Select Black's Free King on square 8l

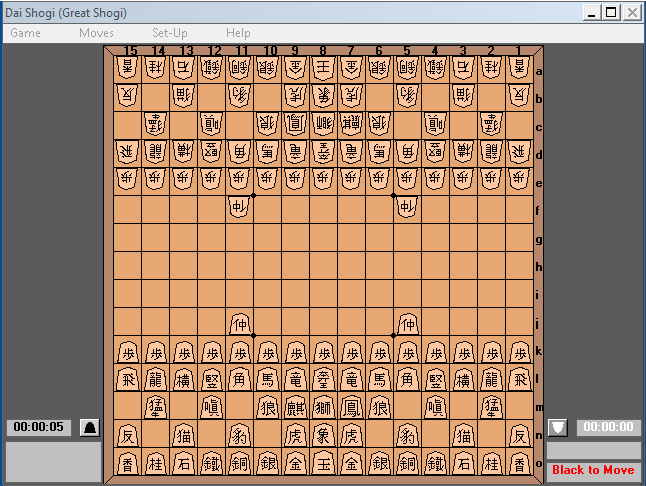323,380
